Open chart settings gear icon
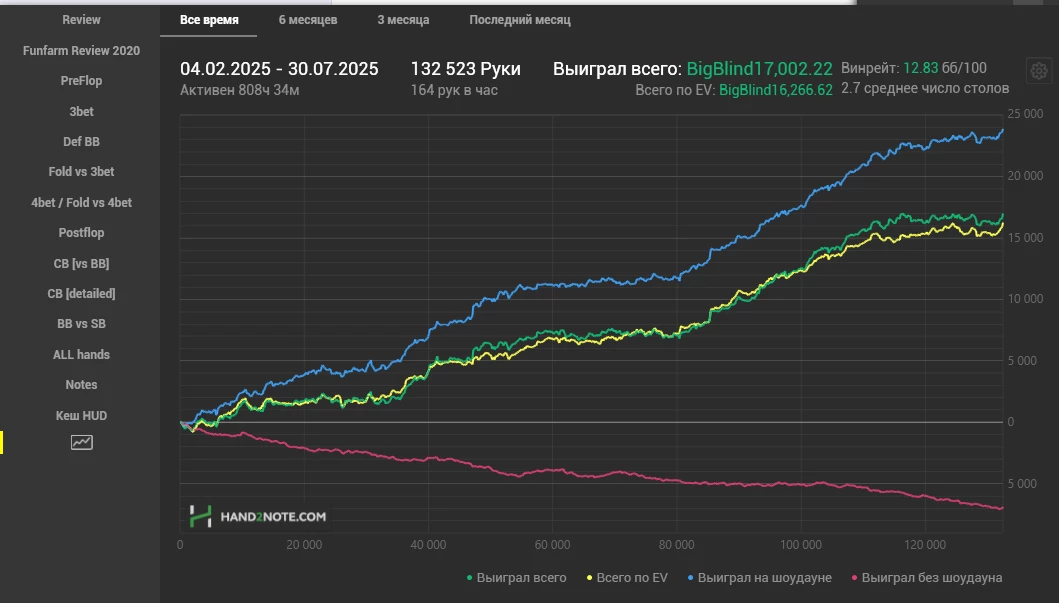 pyautogui.click(x=1039, y=71)
